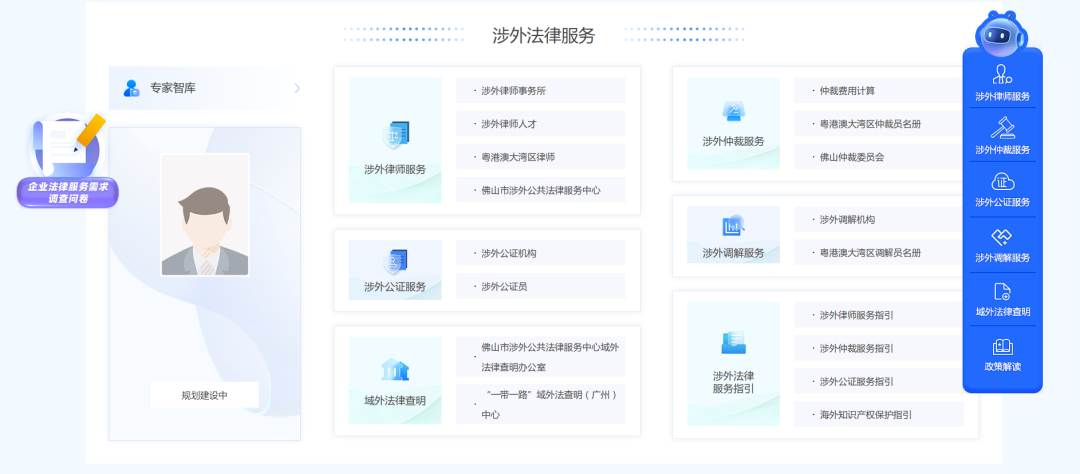Expand the 专家智库 chevron arrow
This screenshot has width=1080, height=474.
pyautogui.click(x=297, y=88)
